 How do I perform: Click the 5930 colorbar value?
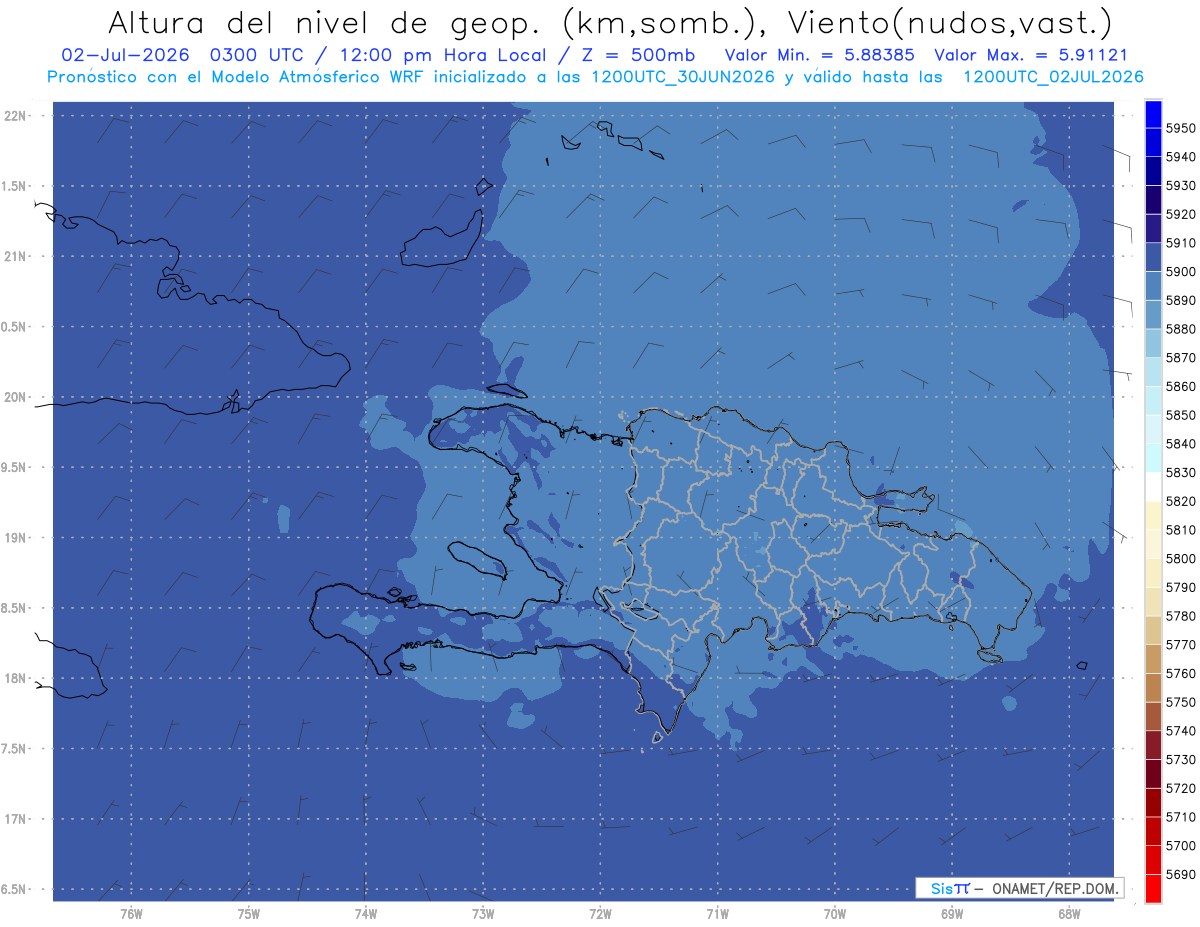(1181, 186)
